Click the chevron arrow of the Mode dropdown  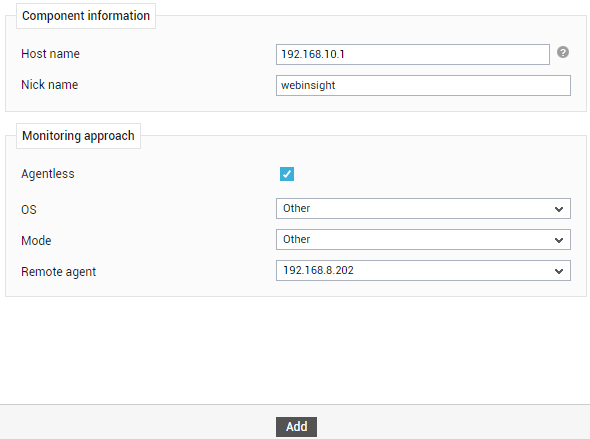click(x=559, y=240)
